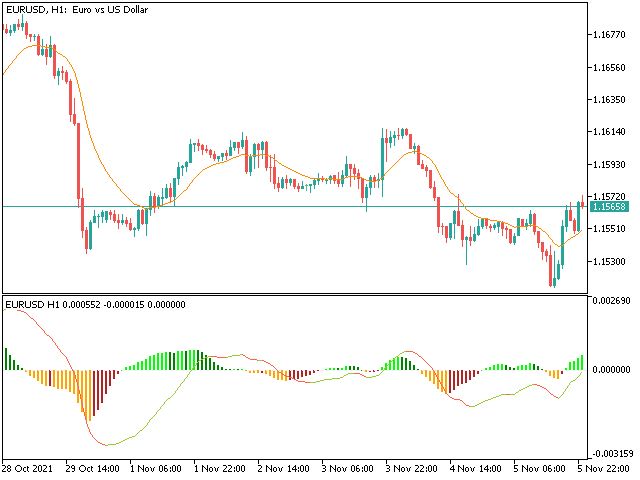640x480 pixels.
Task: Select the 29 Oct 14:00 time label
Action: (x=93, y=468)
